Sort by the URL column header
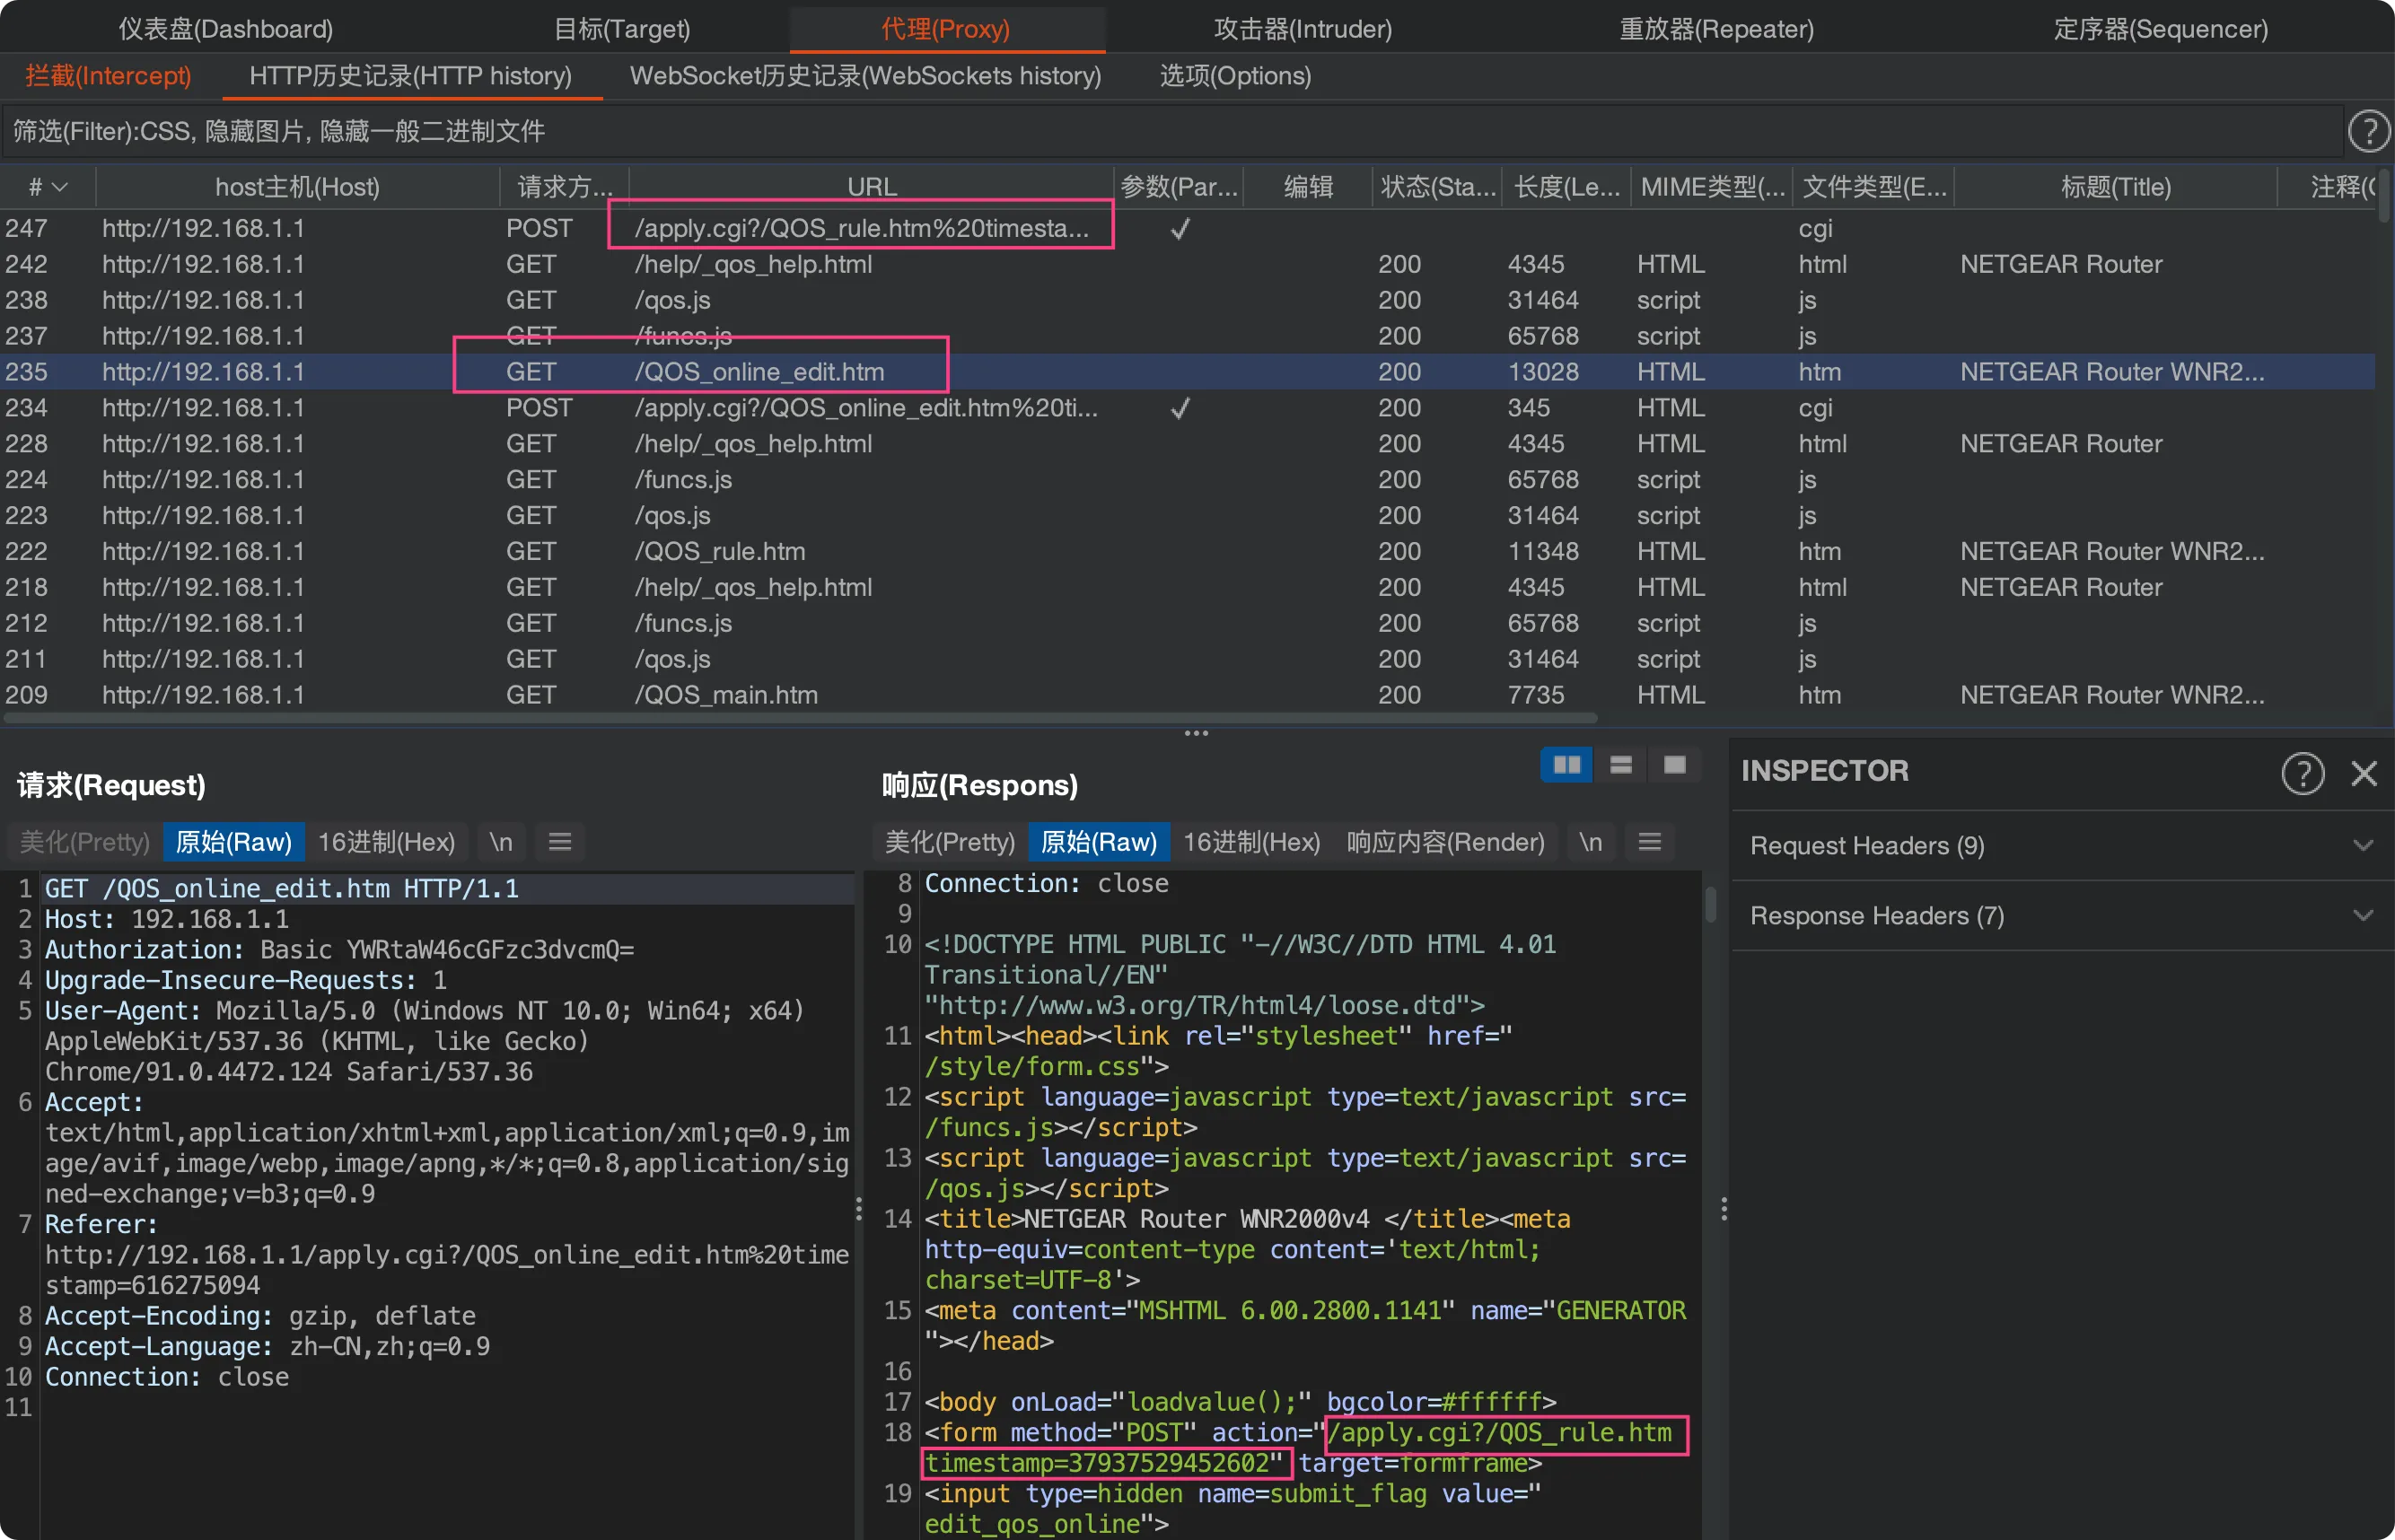This screenshot has height=1540, width=2395. click(872, 187)
